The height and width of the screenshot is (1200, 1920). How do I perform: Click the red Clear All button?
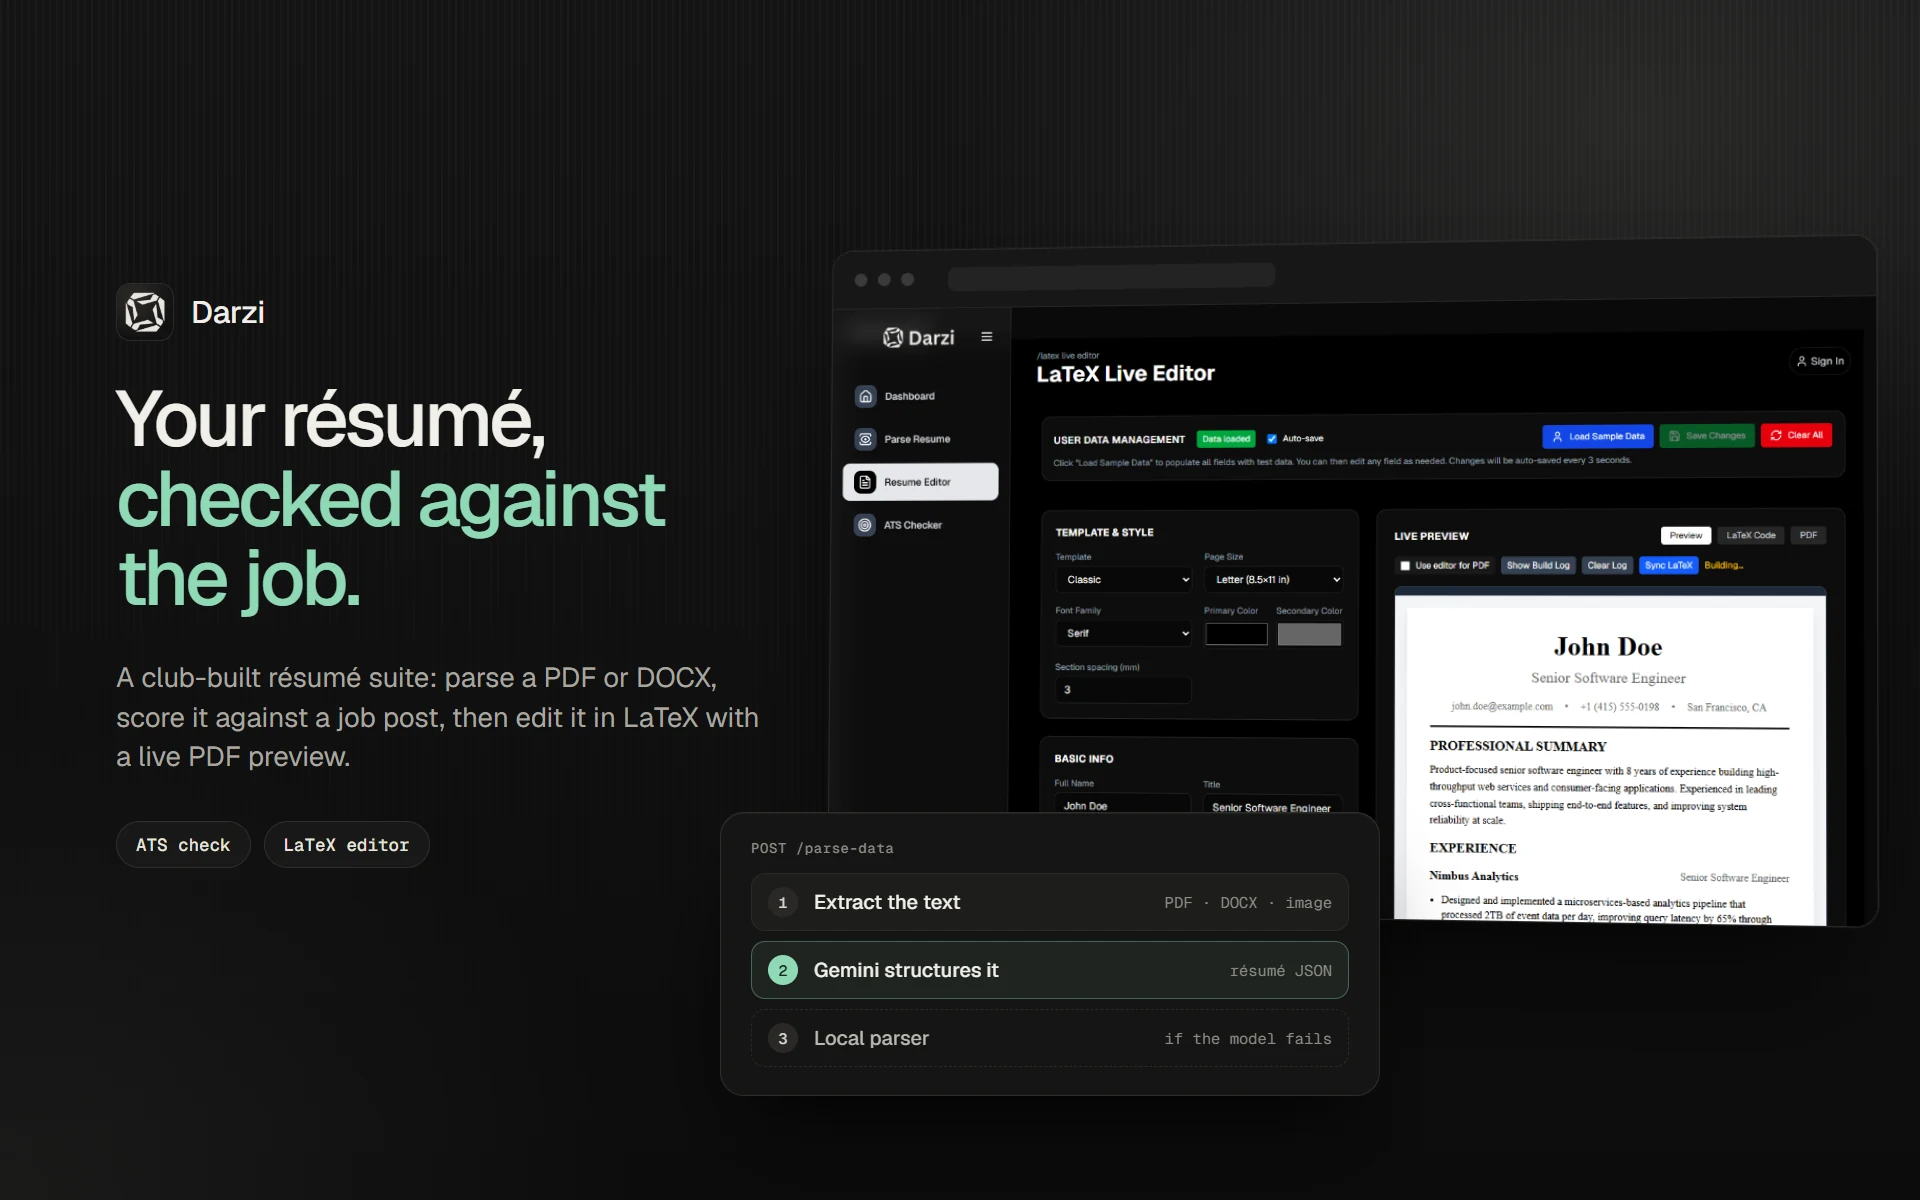tap(1796, 435)
